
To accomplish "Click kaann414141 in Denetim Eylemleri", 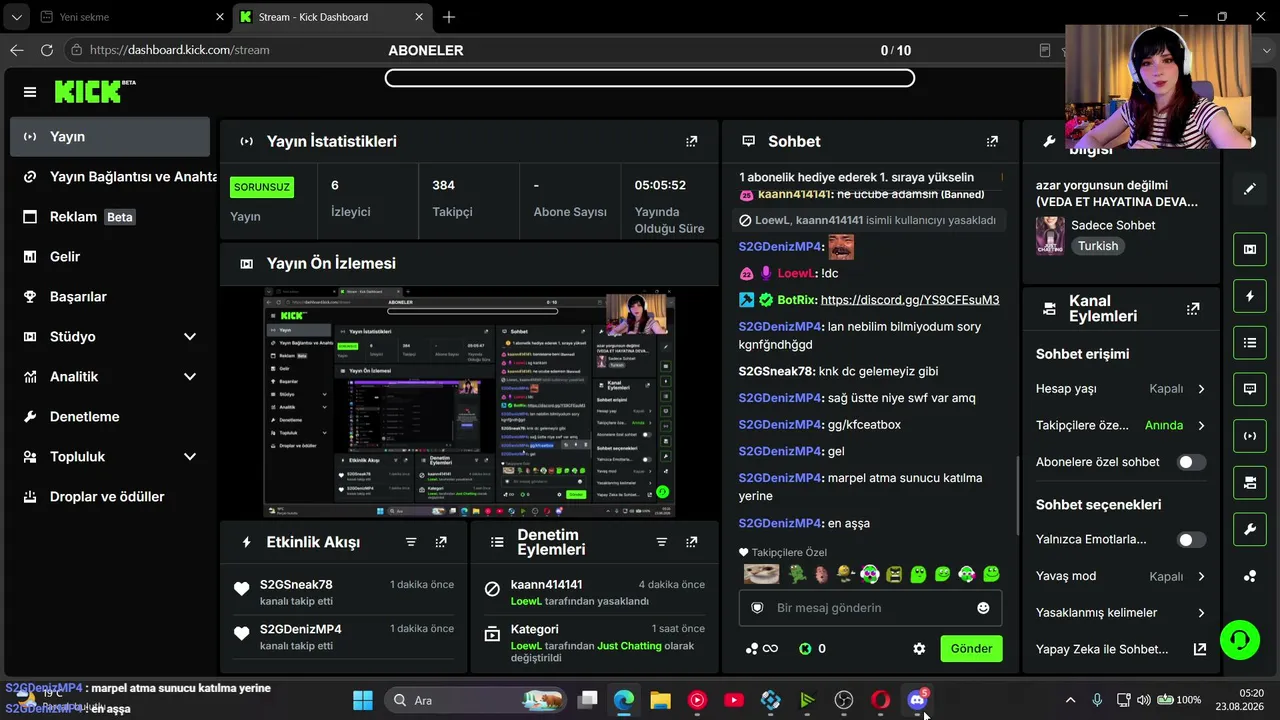I will pyautogui.click(x=546, y=585).
